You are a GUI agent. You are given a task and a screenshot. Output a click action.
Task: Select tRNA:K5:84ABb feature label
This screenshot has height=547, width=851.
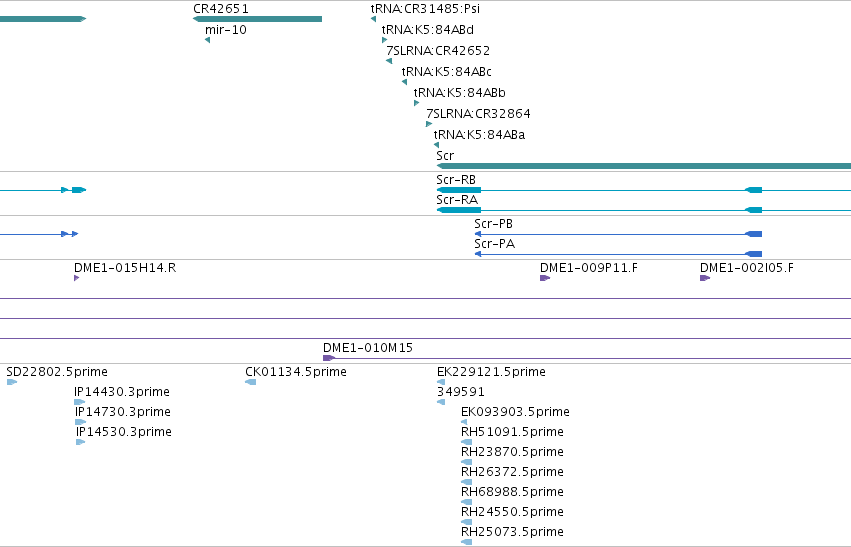coord(459,93)
